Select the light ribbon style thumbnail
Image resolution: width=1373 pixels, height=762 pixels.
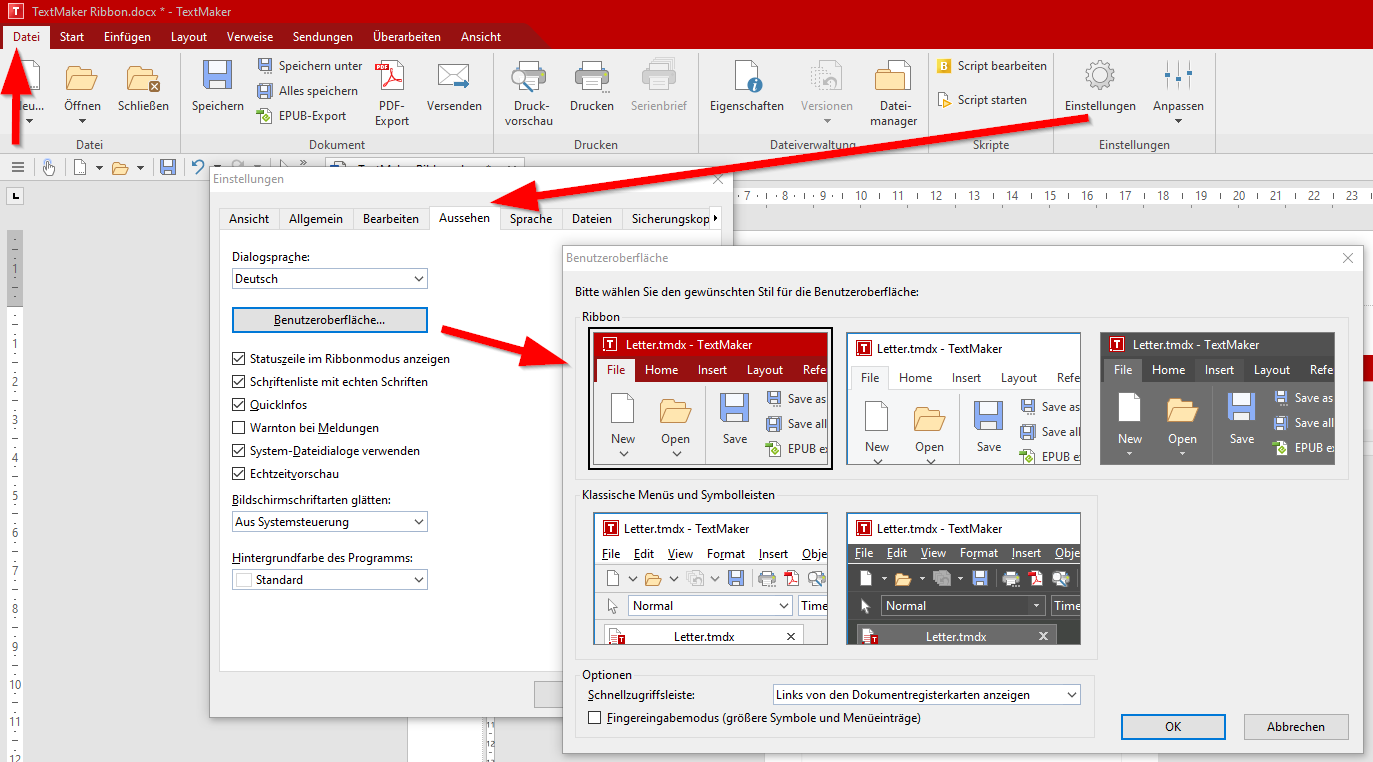(x=964, y=399)
